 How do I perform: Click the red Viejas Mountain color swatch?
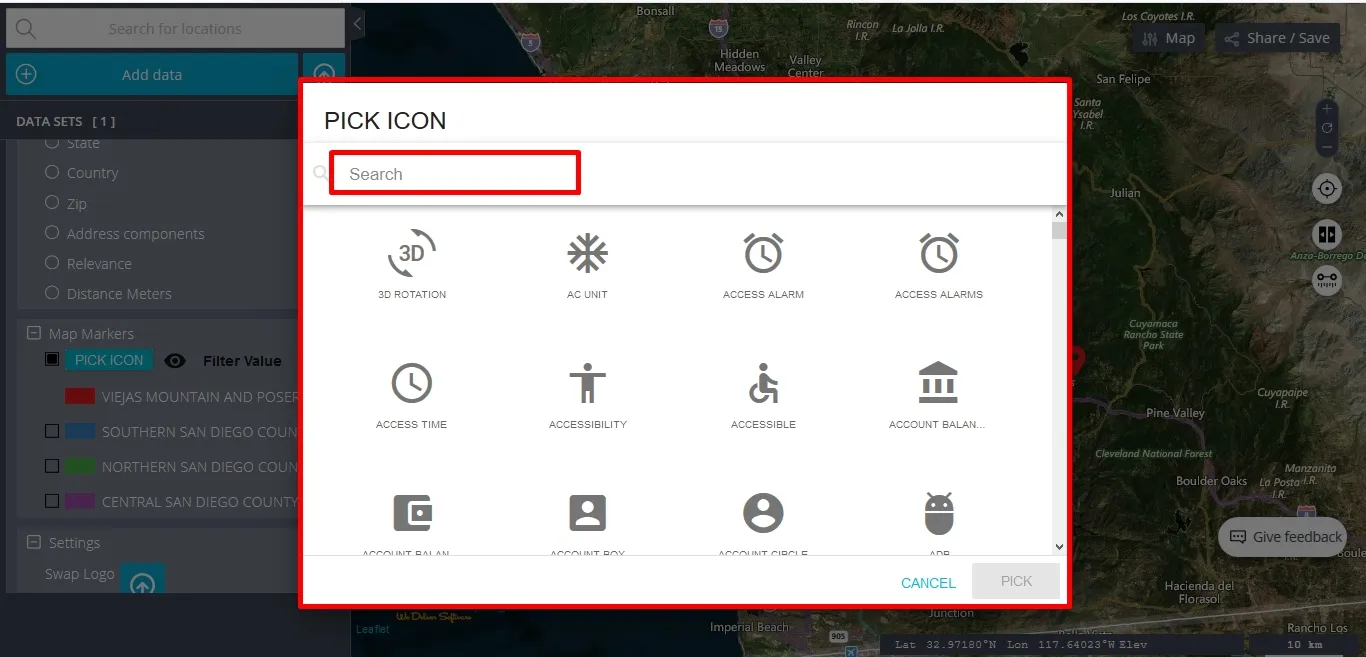pyautogui.click(x=80, y=397)
